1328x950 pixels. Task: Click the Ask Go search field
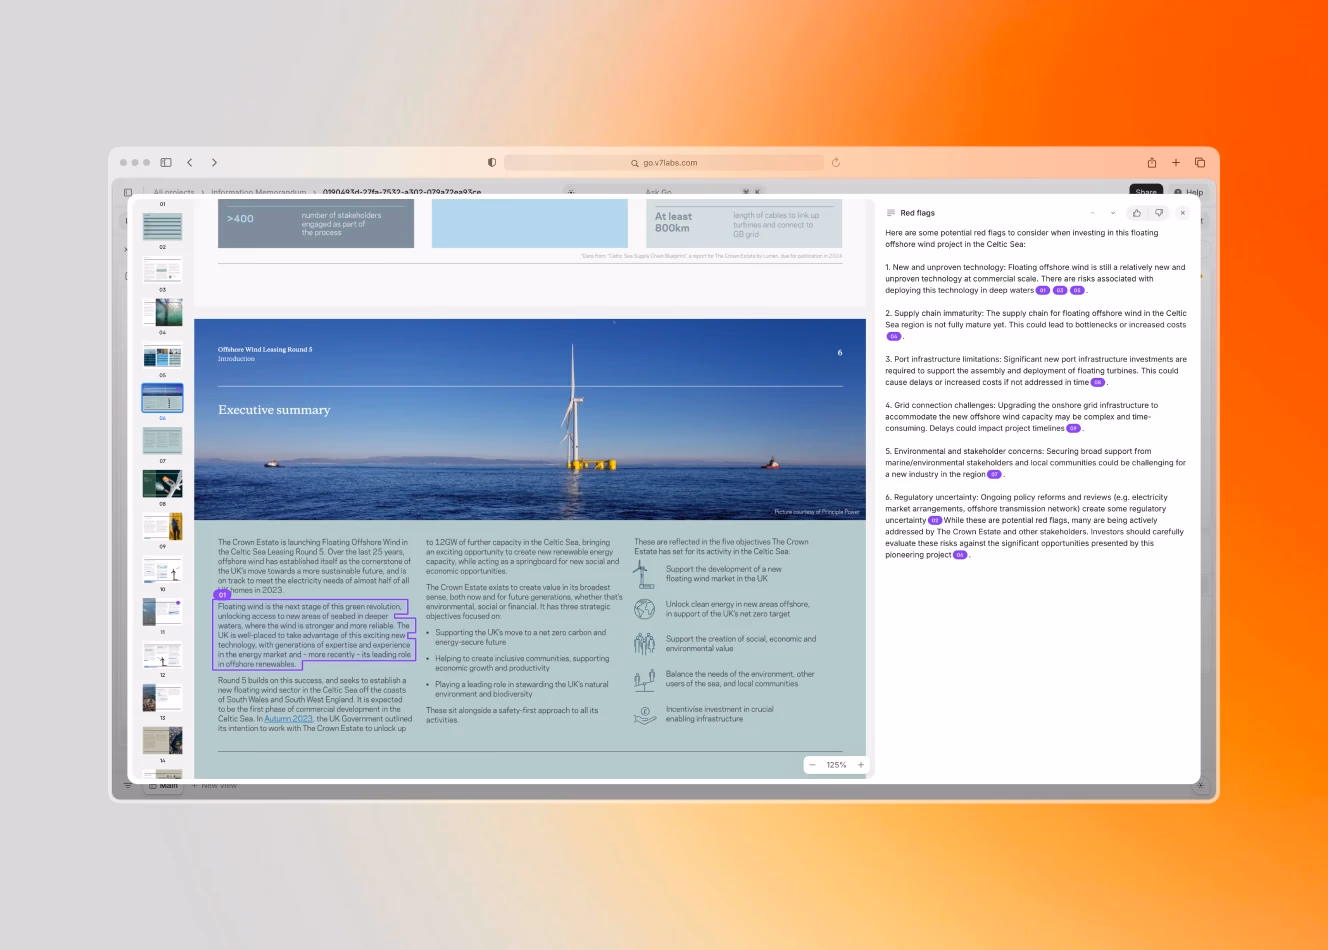[664, 191]
